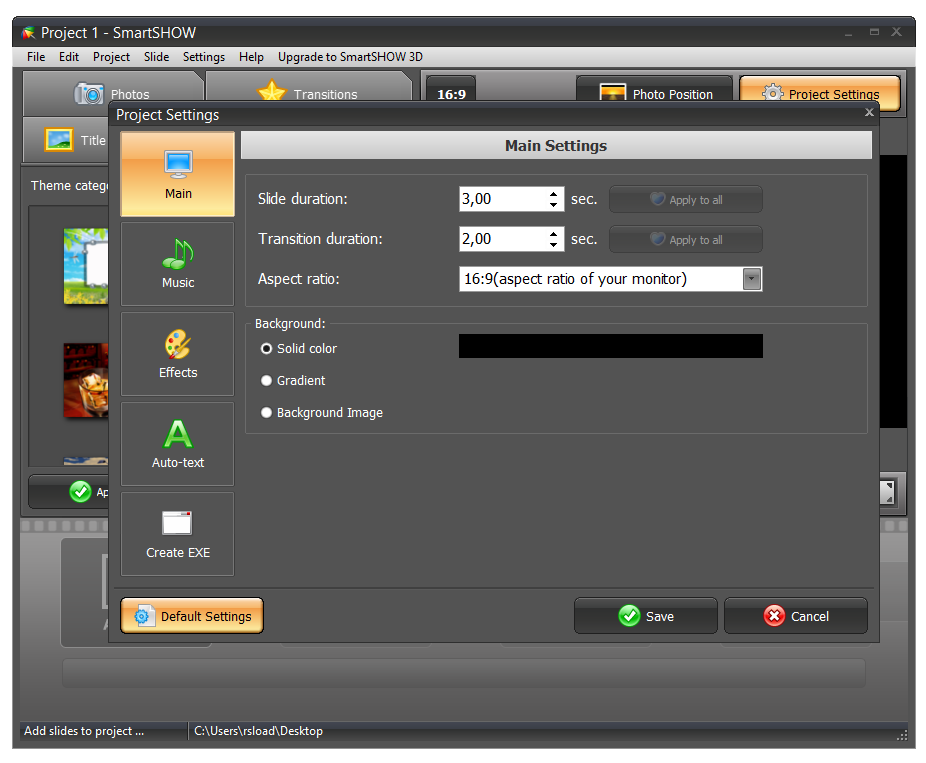Image resolution: width=926 pixels, height=763 pixels.
Task: Select the Gradient background option
Action: pos(266,380)
